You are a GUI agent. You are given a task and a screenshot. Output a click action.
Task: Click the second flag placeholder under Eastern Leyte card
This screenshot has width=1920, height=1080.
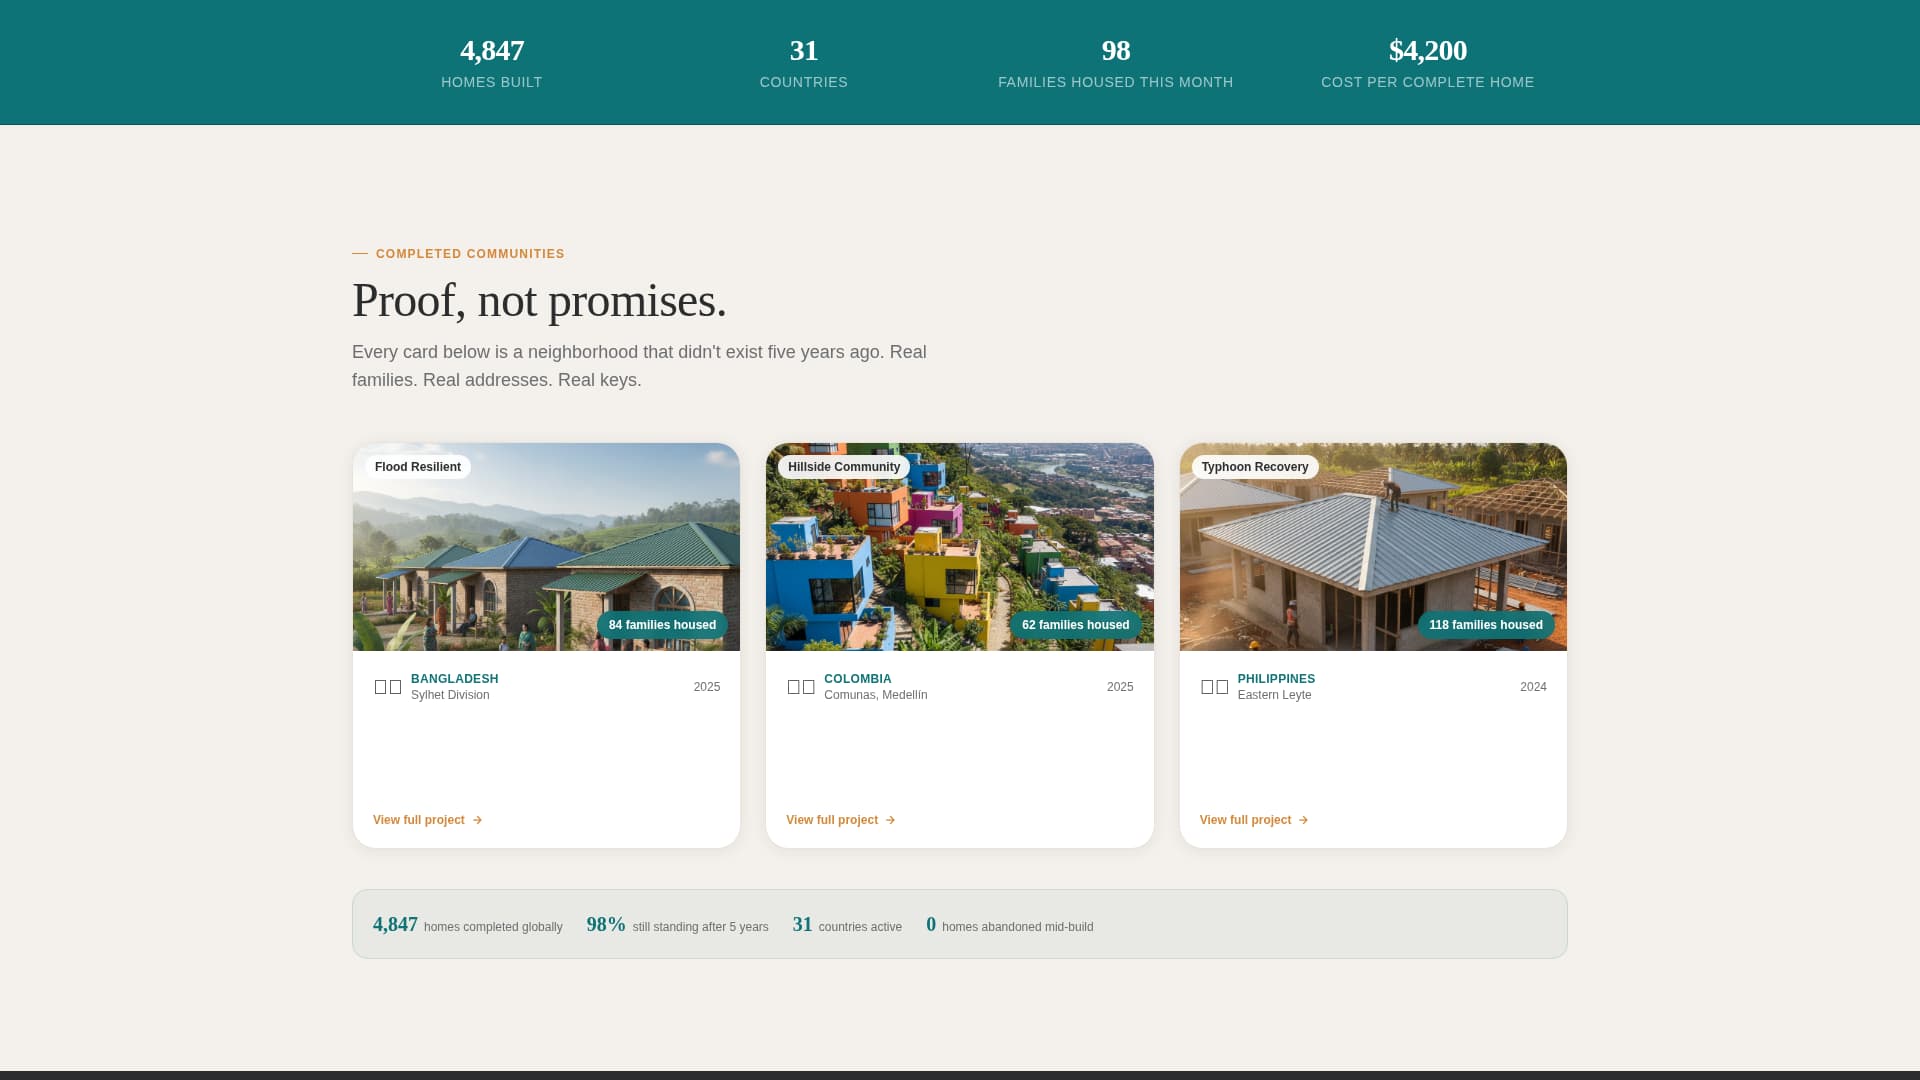[1222, 686]
